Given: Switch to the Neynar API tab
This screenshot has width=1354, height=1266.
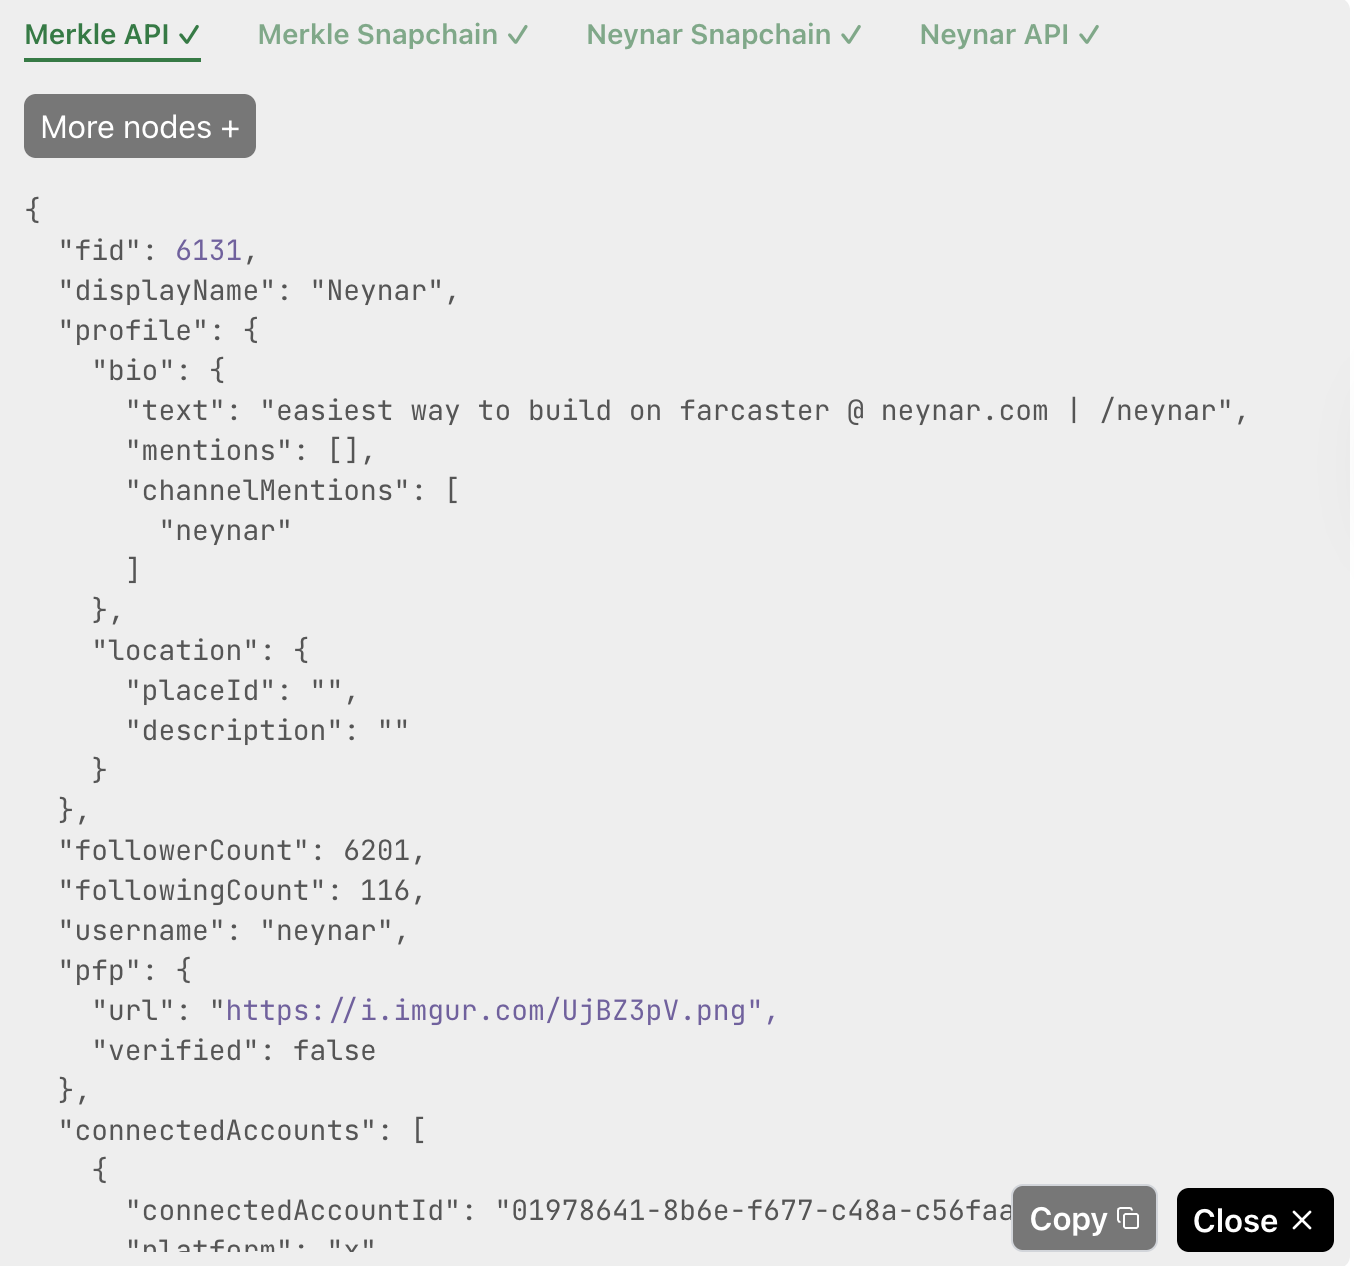Looking at the screenshot, I should coord(1009,35).
